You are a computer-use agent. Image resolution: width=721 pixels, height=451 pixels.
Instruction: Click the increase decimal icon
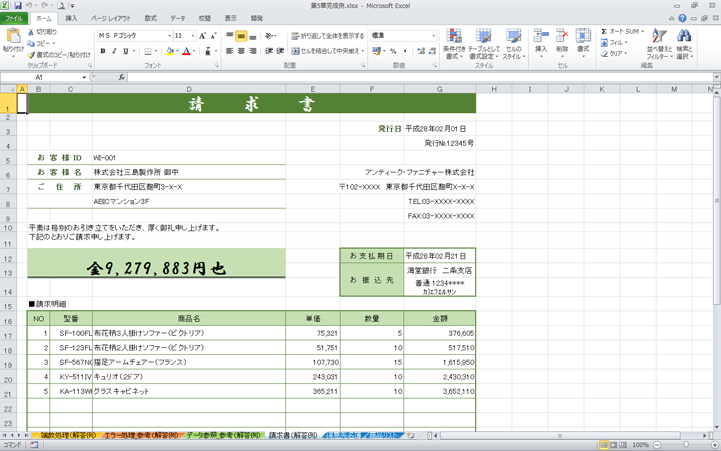421,51
